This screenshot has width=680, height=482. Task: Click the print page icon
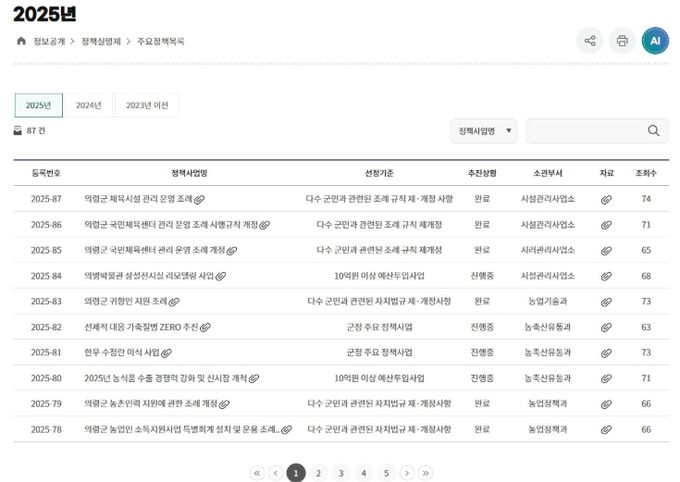click(622, 41)
